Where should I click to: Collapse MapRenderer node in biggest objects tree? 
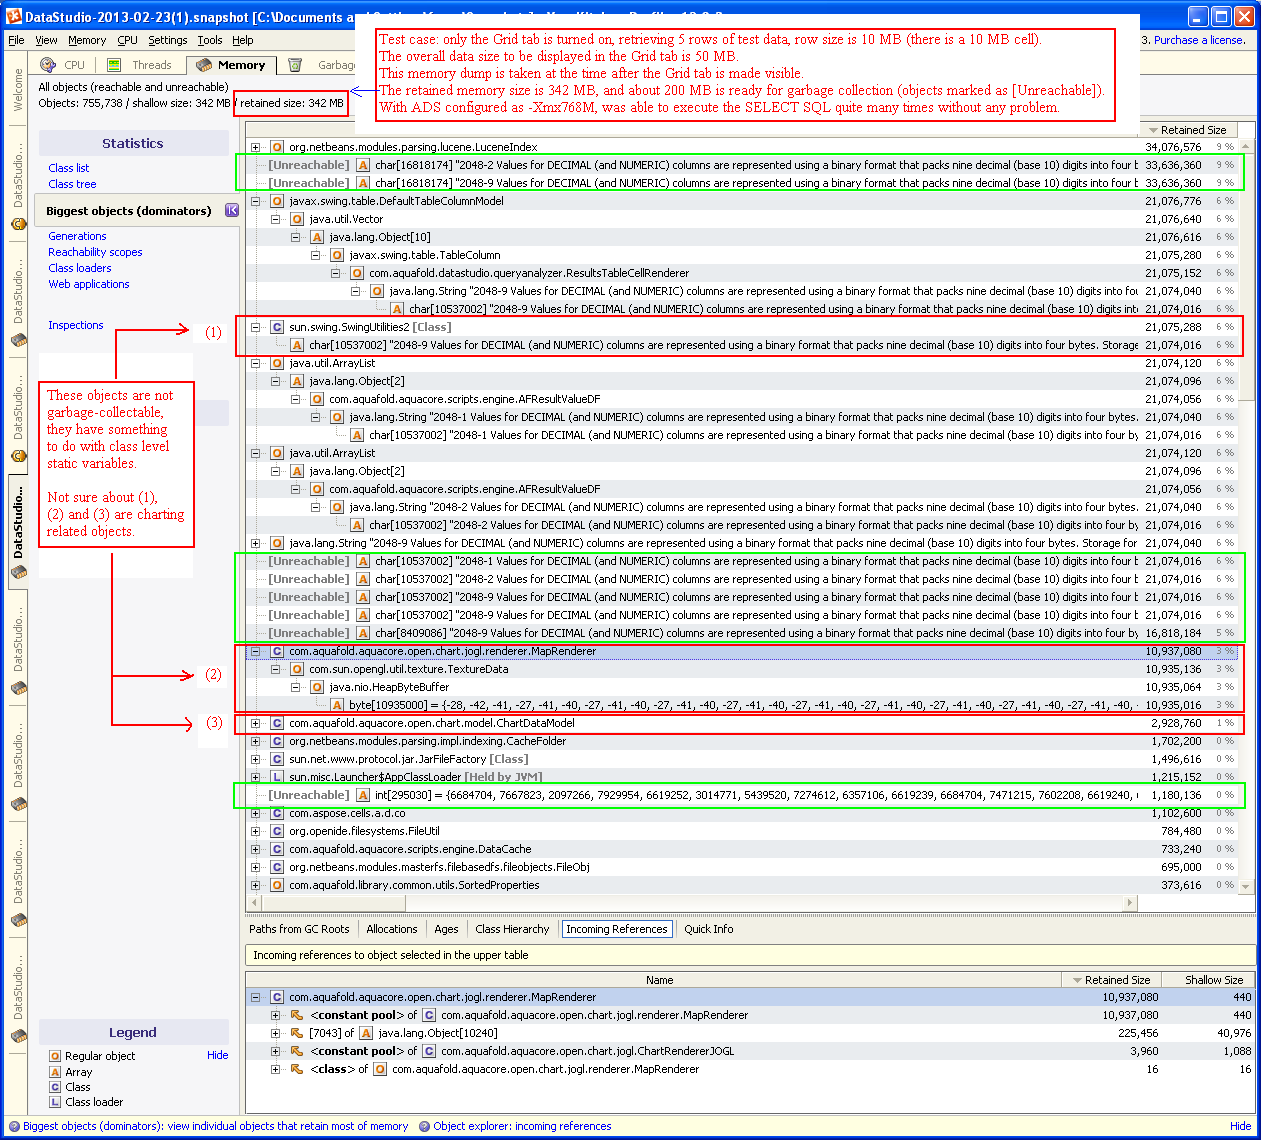point(256,651)
